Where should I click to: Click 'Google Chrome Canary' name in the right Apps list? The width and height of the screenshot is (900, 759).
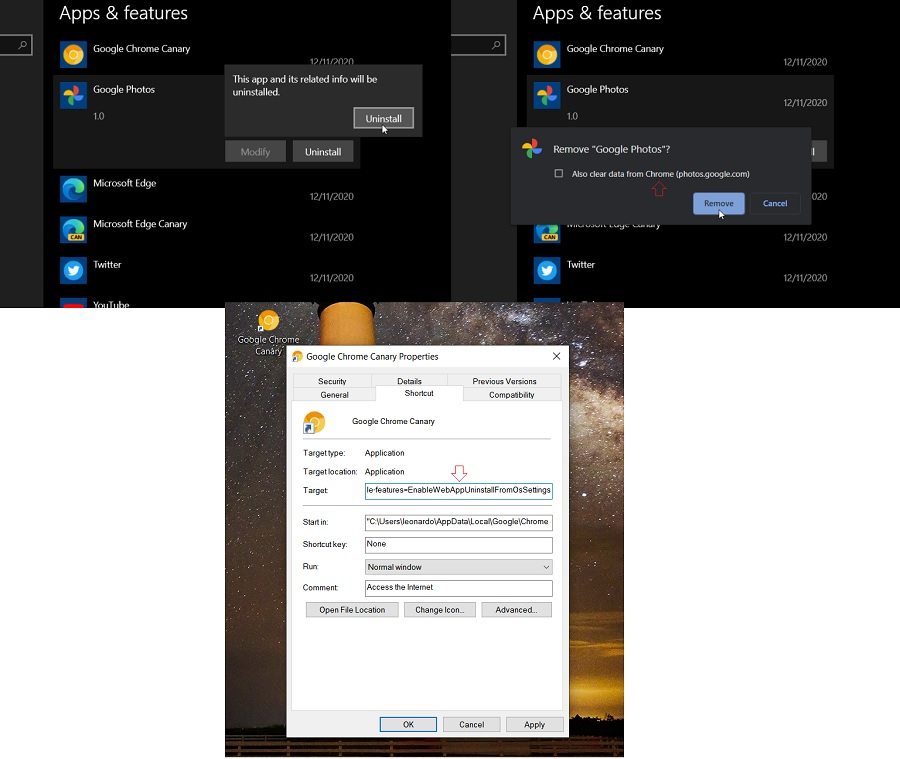[x=615, y=49]
